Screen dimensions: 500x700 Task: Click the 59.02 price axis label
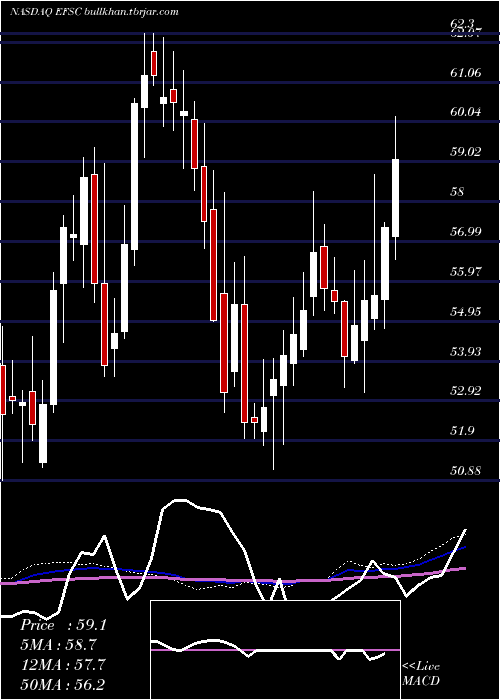click(466, 151)
